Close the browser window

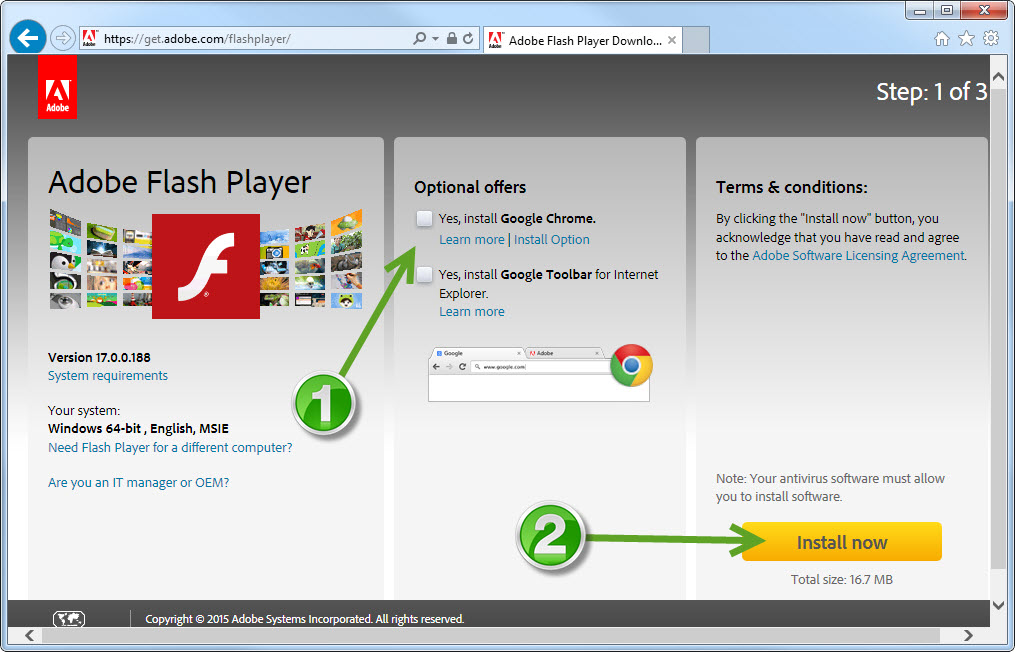pyautogui.click(x=985, y=10)
